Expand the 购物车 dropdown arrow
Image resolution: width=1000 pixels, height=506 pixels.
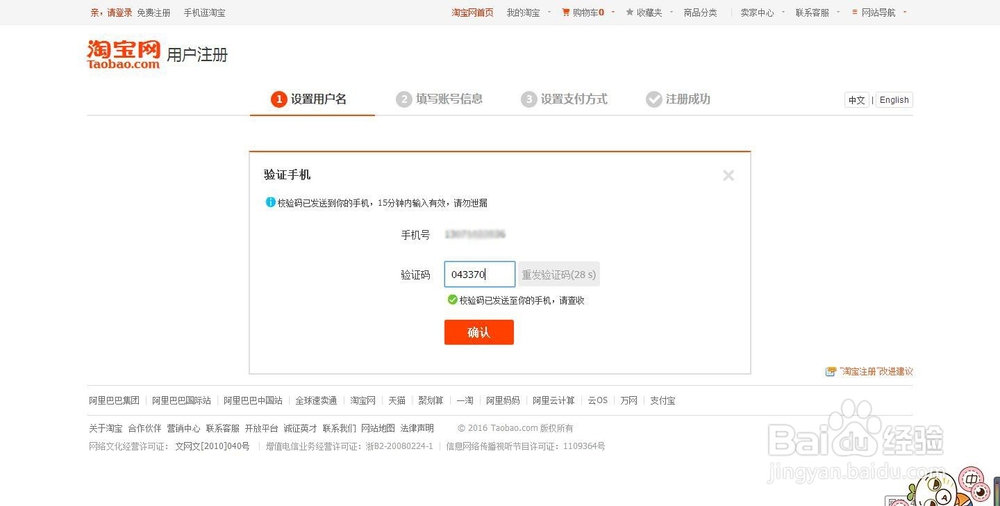(x=613, y=12)
